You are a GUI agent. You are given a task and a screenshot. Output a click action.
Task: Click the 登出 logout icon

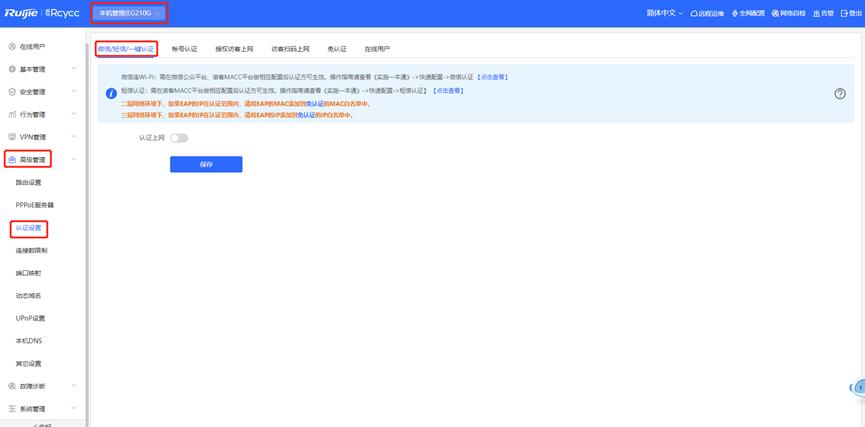click(844, 13)
